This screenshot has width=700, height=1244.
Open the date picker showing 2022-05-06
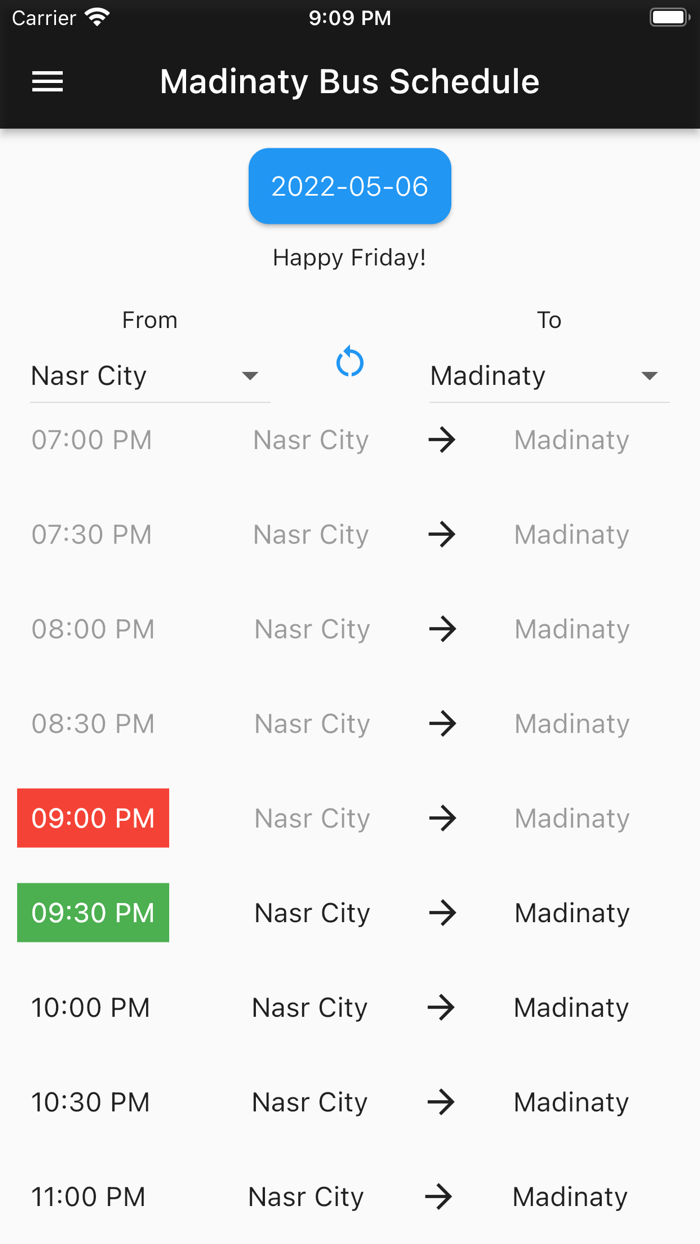click(349, 186)
